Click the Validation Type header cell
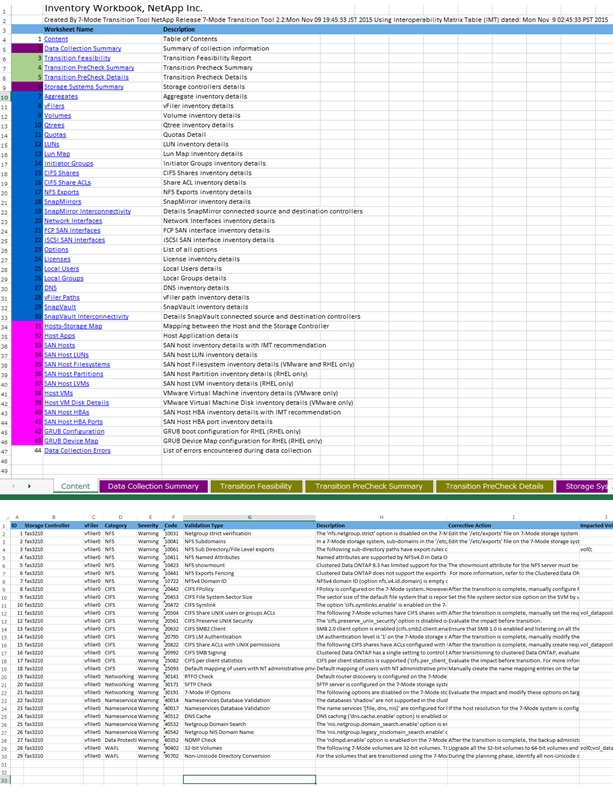 click(249, 525)
